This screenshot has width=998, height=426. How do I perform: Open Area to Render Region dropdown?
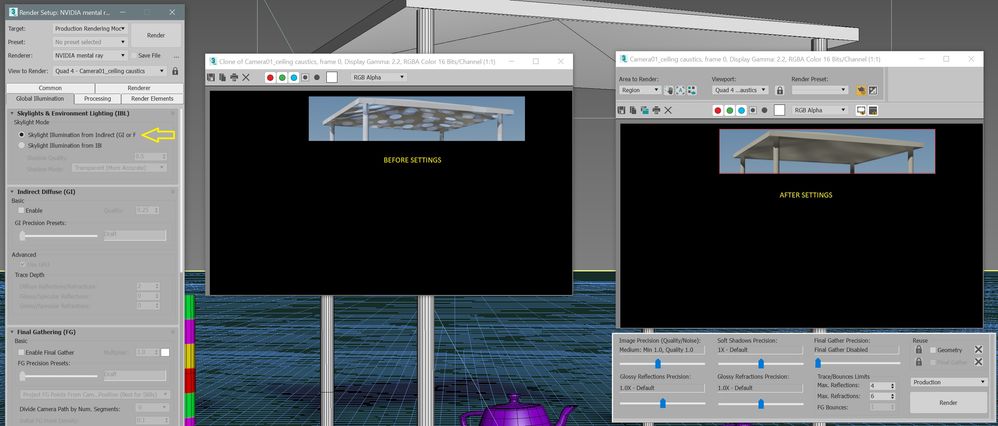(x=640, y=90)
